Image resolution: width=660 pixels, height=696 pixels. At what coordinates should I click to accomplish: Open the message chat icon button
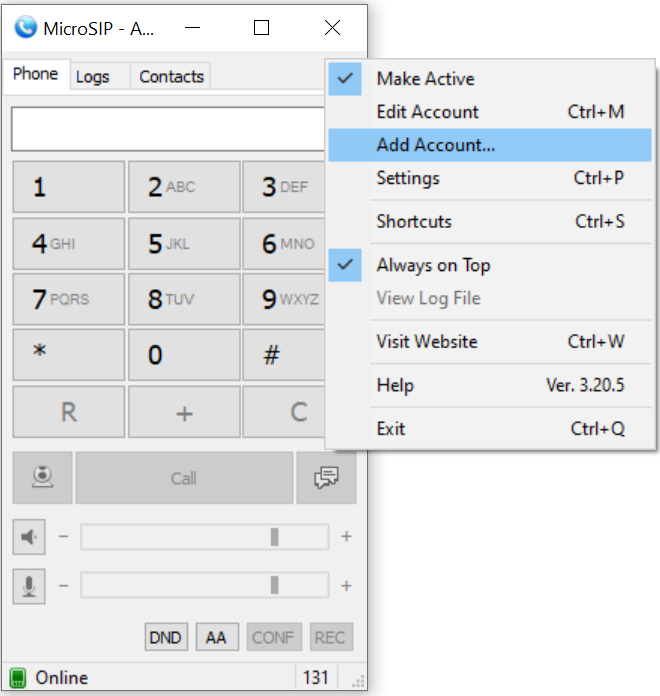point(326,478)
